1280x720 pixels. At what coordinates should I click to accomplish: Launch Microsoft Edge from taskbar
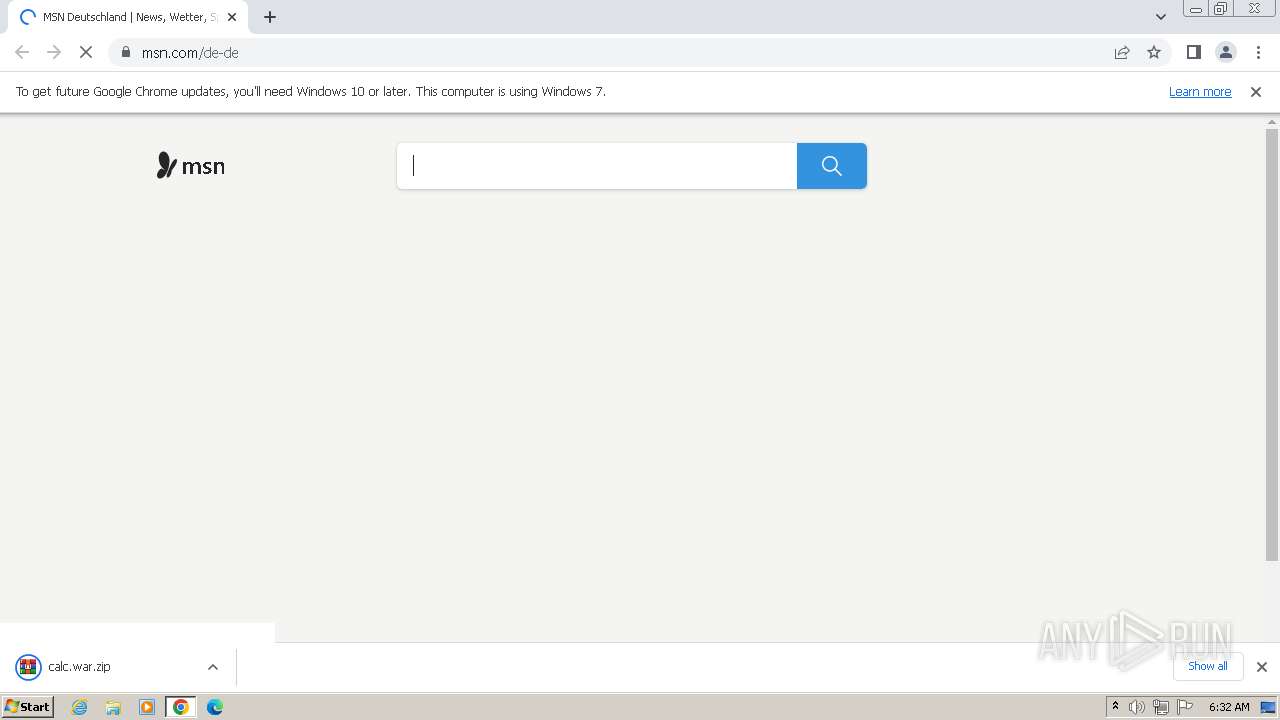215,707
